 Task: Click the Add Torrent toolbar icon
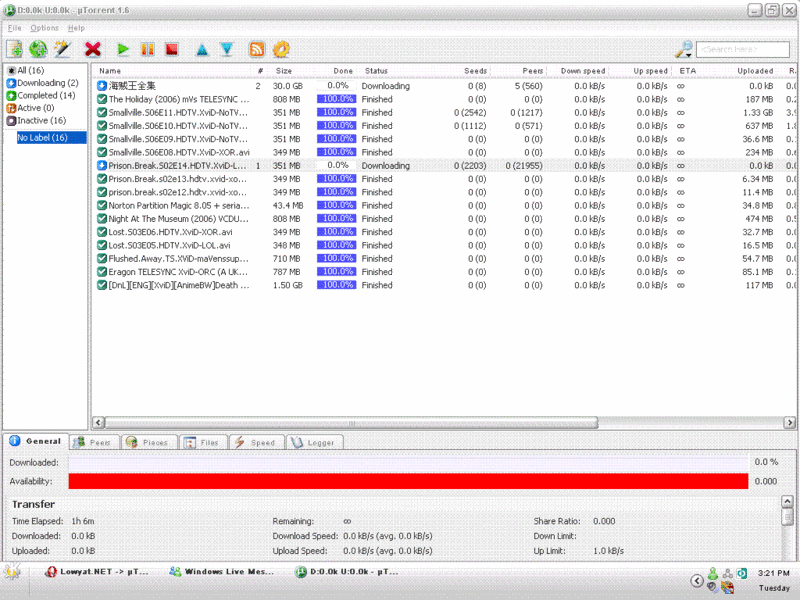14,49
